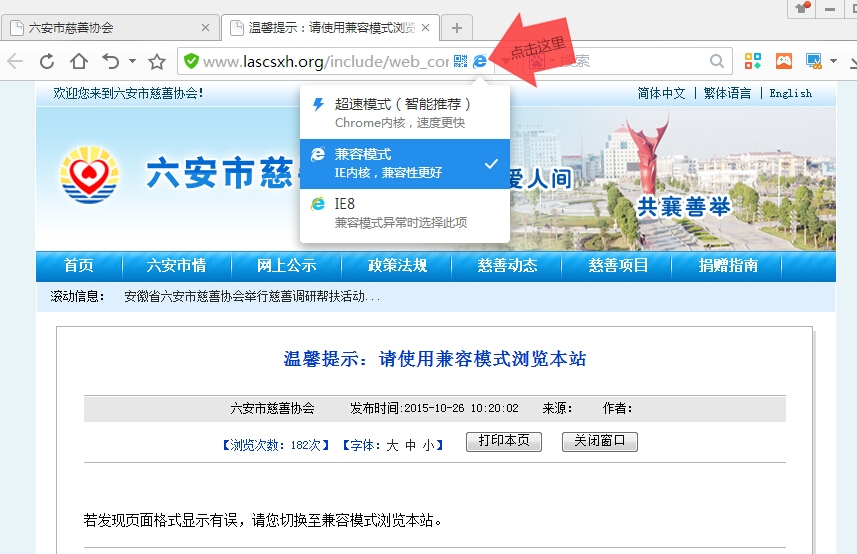Go to browser home page icon
Image resolution: width=857 pixels, height=554 pixels.
[79, 62]
